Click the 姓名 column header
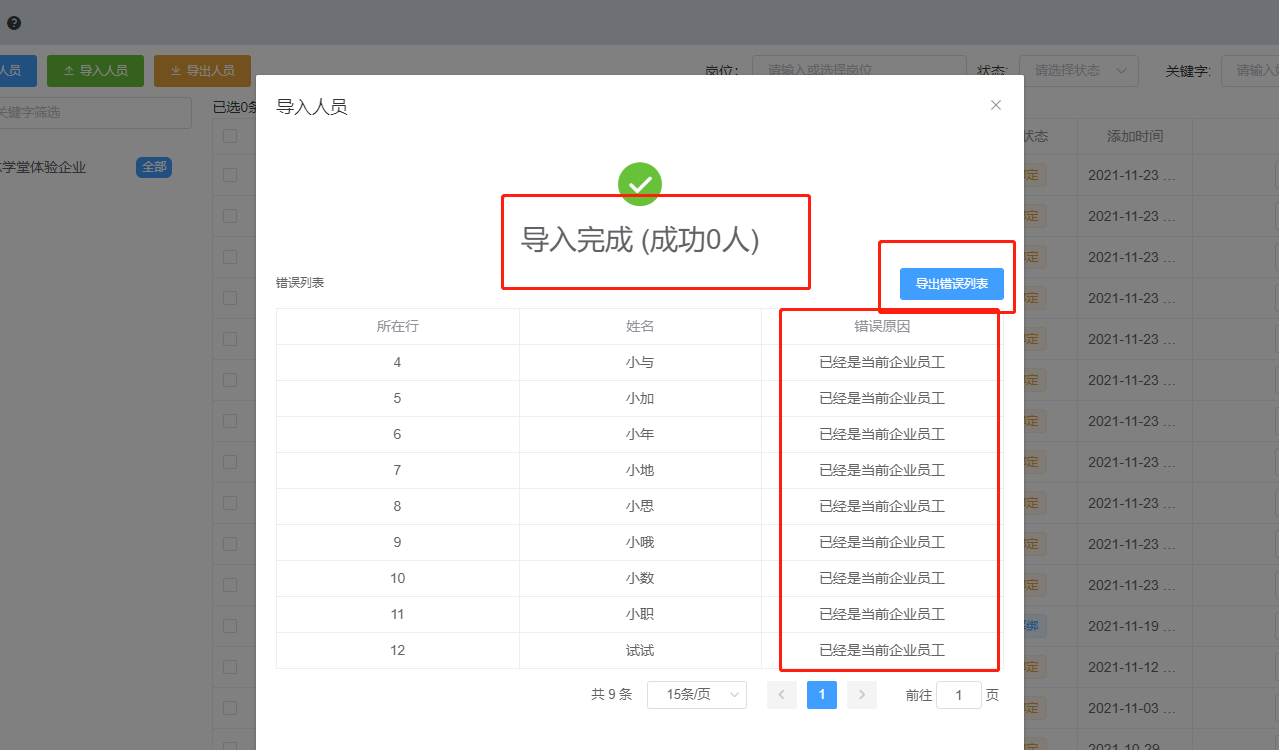 (x=640, y=326)
